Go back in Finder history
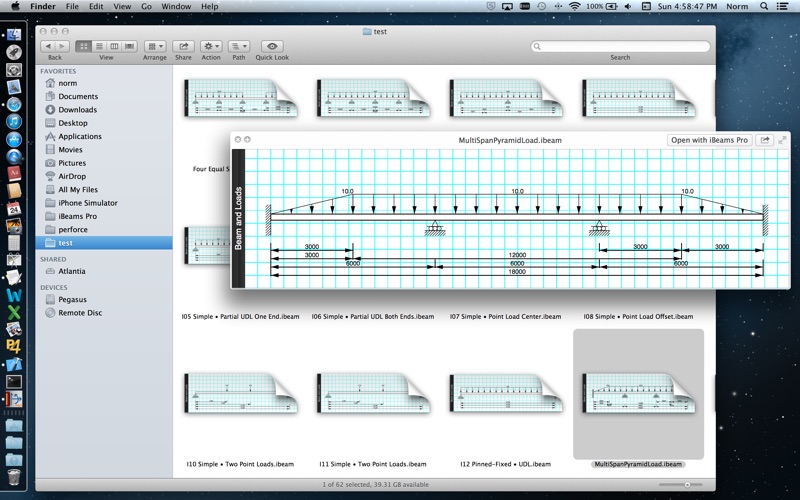The image size is (800, 500). click(48, 46)
